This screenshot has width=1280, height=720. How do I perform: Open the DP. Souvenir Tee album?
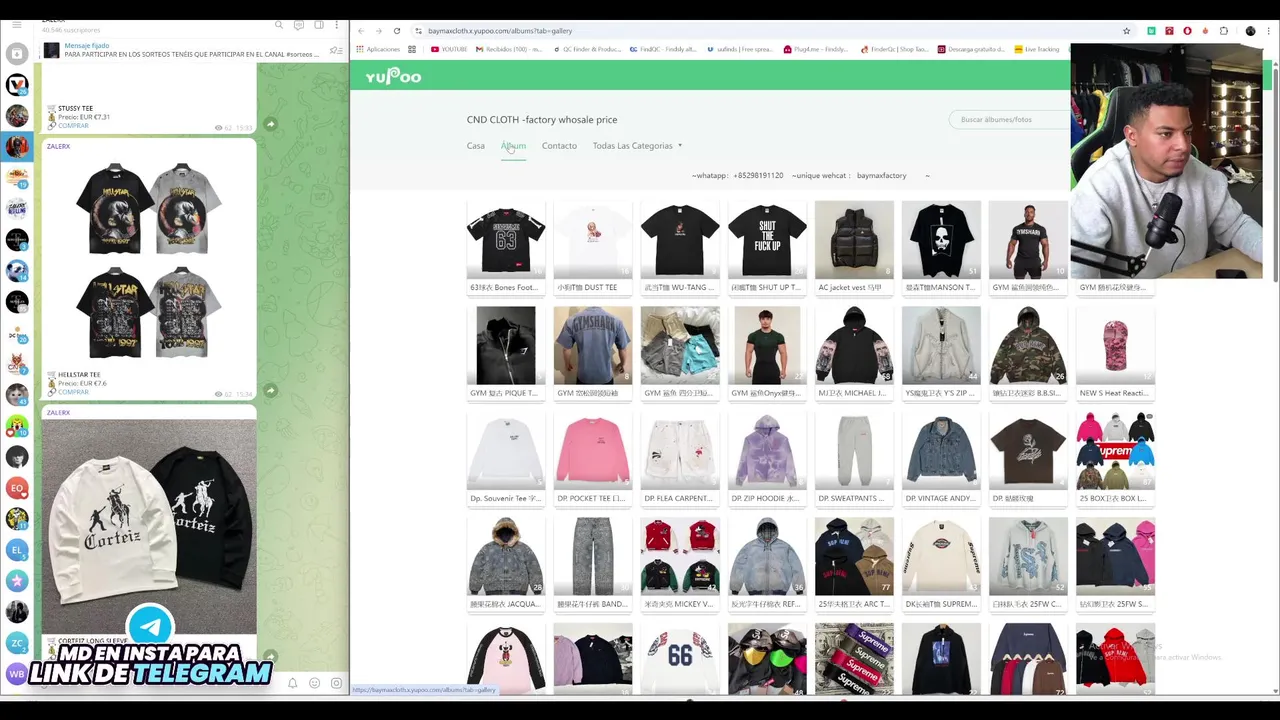pyautogui.click(x=506, y=458)
